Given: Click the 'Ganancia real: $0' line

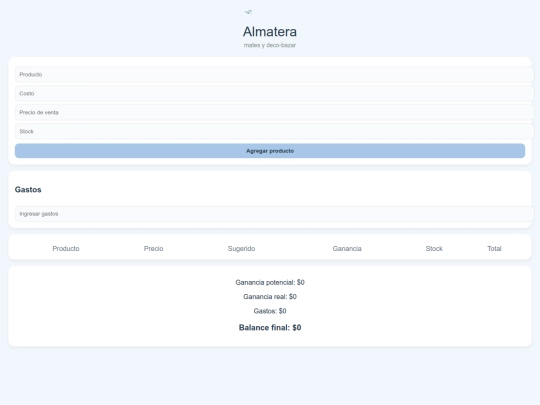Looking at the screenshot, I should [270, 297].
